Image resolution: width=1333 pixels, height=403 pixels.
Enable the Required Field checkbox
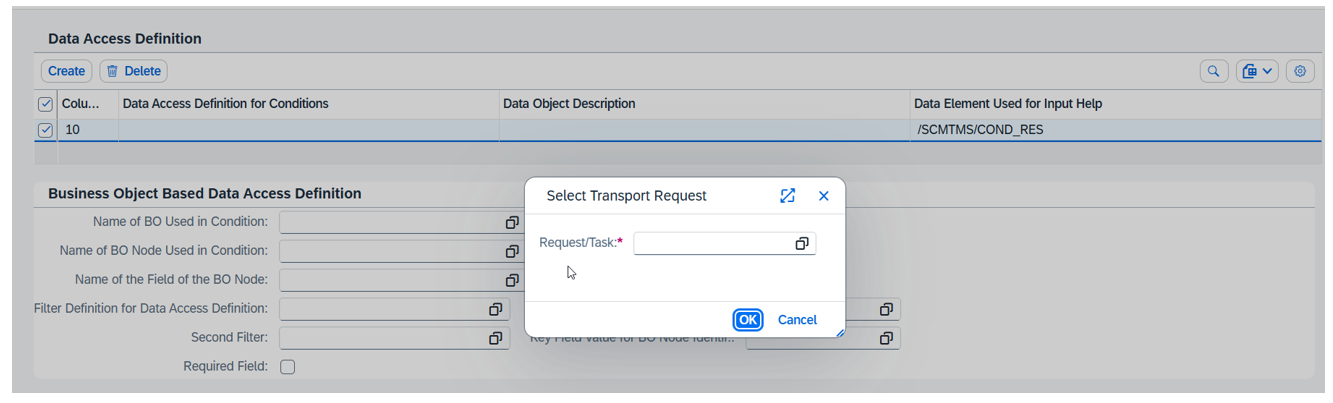(x=288, y=367)
